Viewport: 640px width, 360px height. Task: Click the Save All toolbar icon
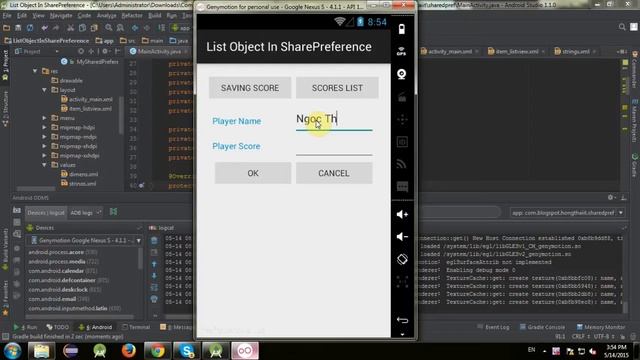click(18, 28)
